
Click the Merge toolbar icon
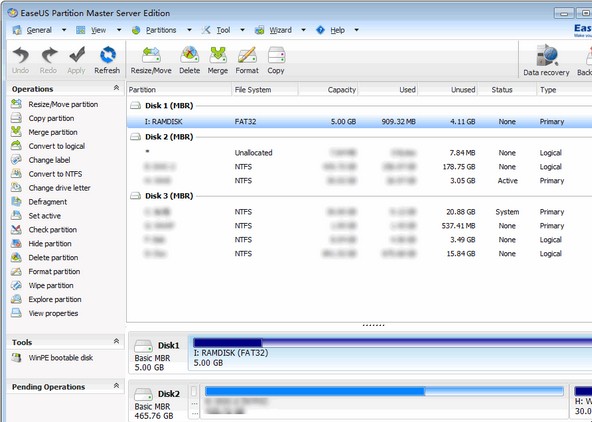(218, 55)
